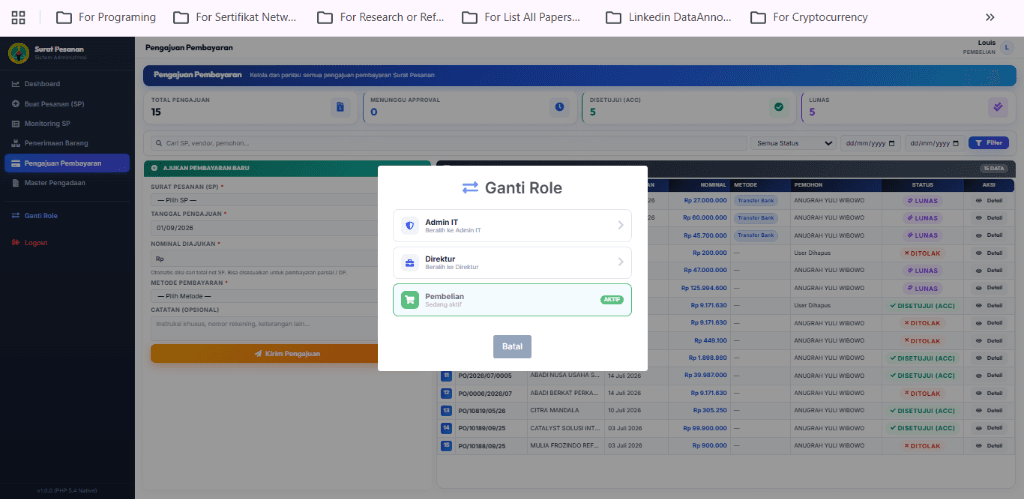Open Detail for the Rp 39.987.000 row
Viewport: 1024px width, 499px height.
(x=989, y=376)
